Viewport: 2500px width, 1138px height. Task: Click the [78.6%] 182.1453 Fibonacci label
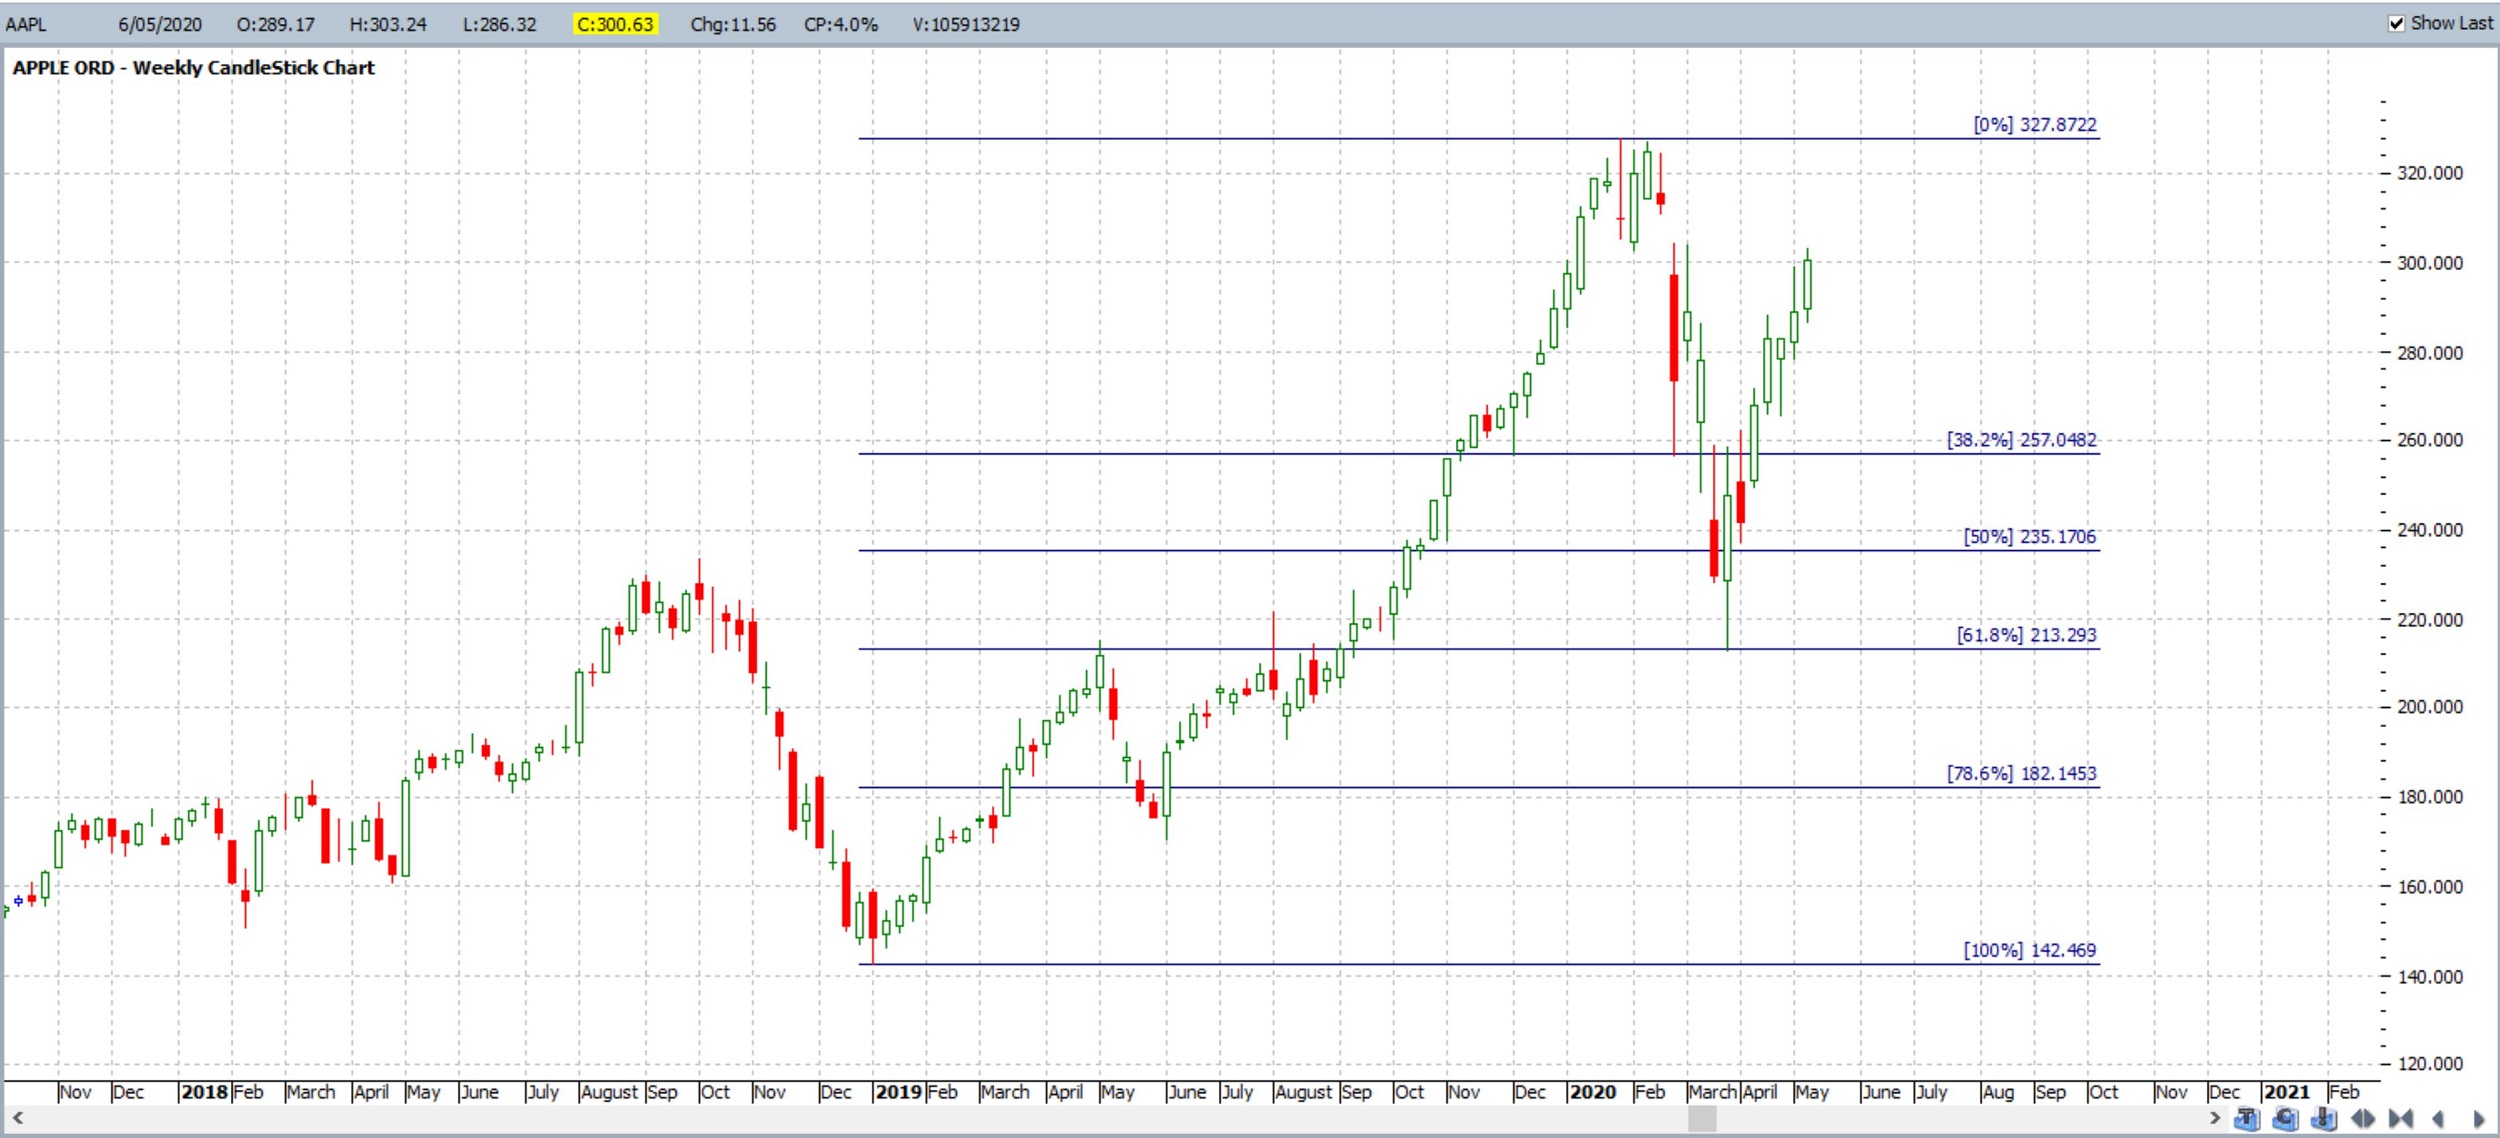pyautogui.click(x=2021, y=774)
